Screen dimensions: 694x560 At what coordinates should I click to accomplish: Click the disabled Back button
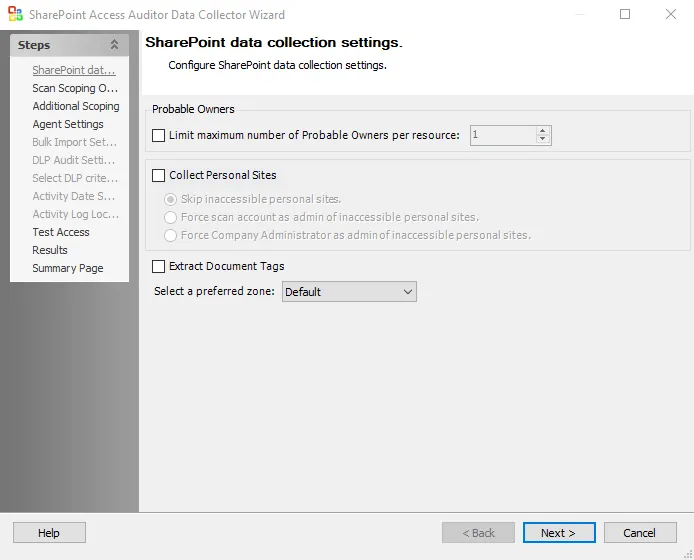[478, 533]
